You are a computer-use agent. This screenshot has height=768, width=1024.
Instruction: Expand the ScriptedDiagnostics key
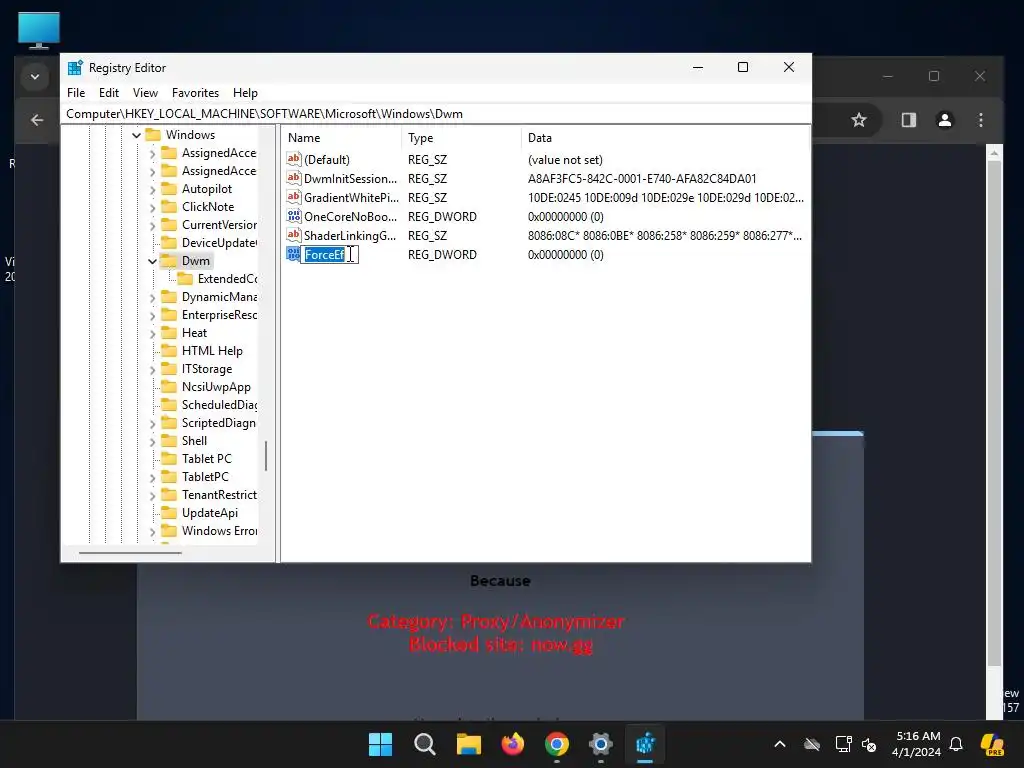point(152,423)
